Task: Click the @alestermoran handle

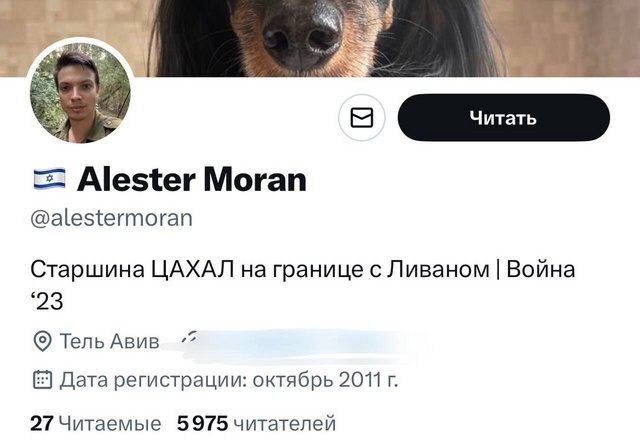Action: [111, 218]
